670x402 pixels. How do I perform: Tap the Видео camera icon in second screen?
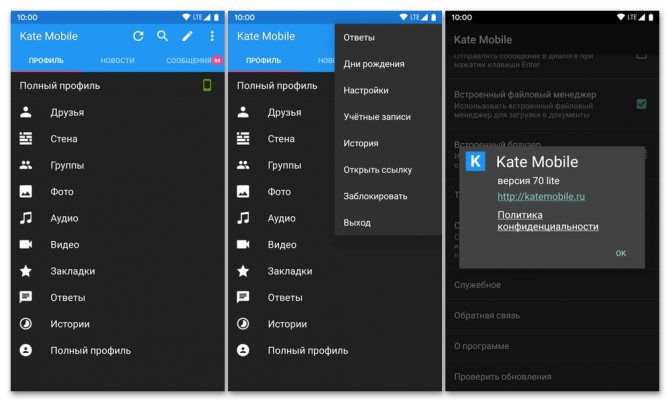tap(243, 244)
